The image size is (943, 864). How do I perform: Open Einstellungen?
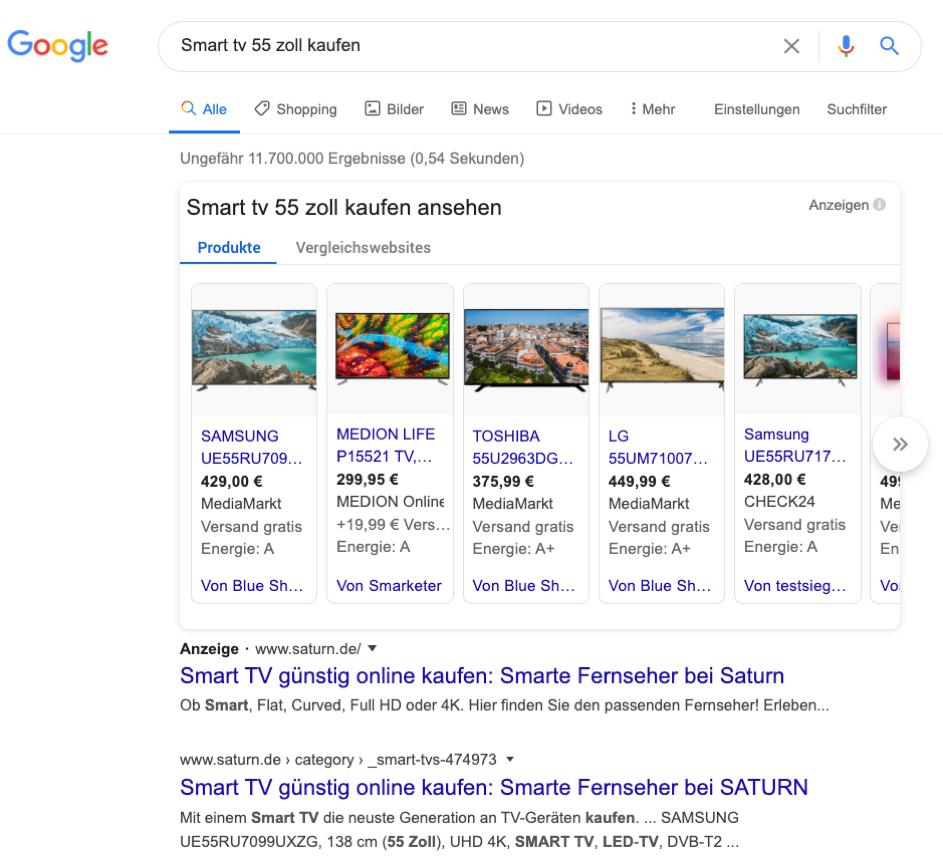[x=757, y=109]
